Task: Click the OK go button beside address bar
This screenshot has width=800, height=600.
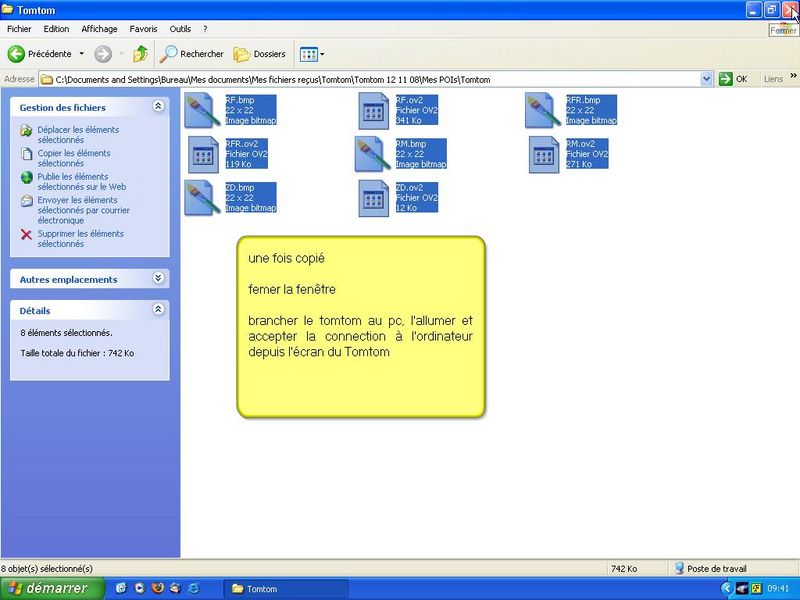Action: tap(733, 79)
